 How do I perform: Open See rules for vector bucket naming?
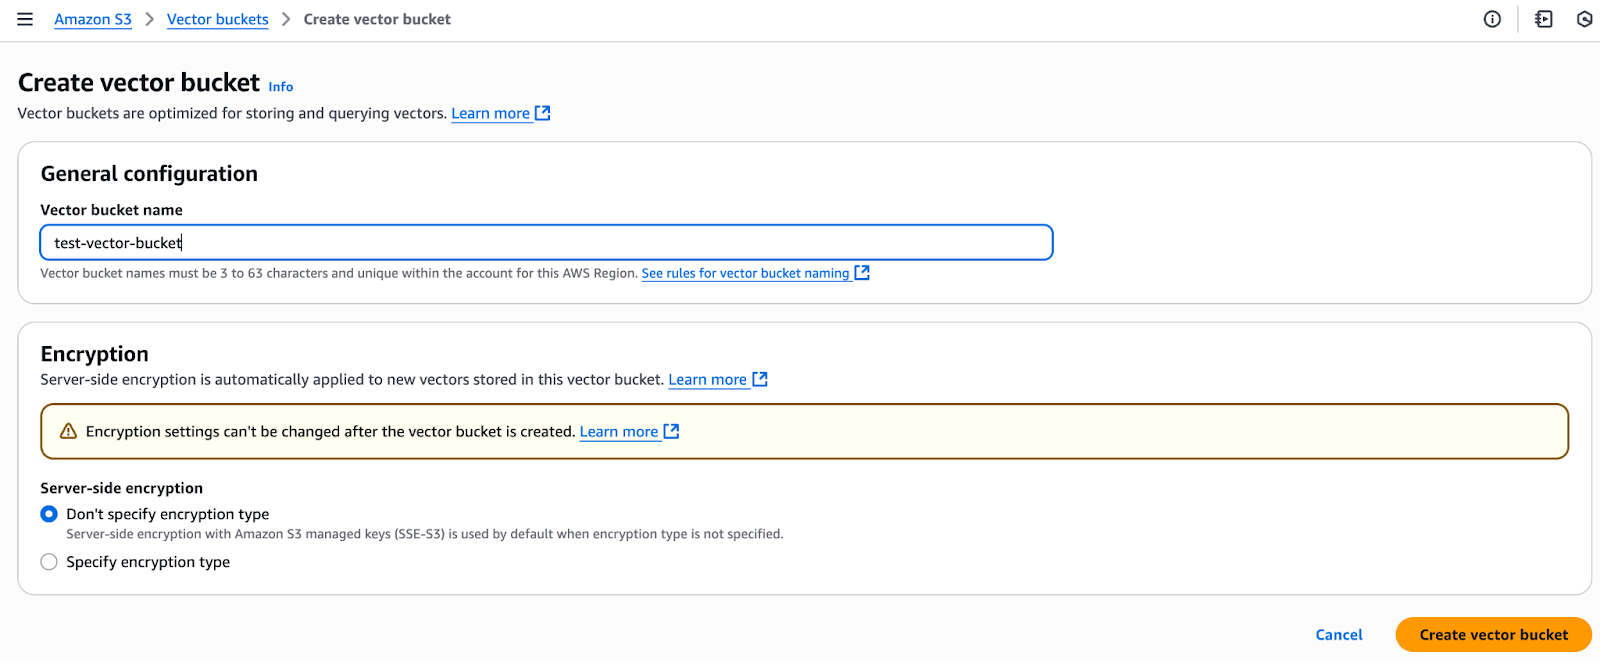click(745, 273)
